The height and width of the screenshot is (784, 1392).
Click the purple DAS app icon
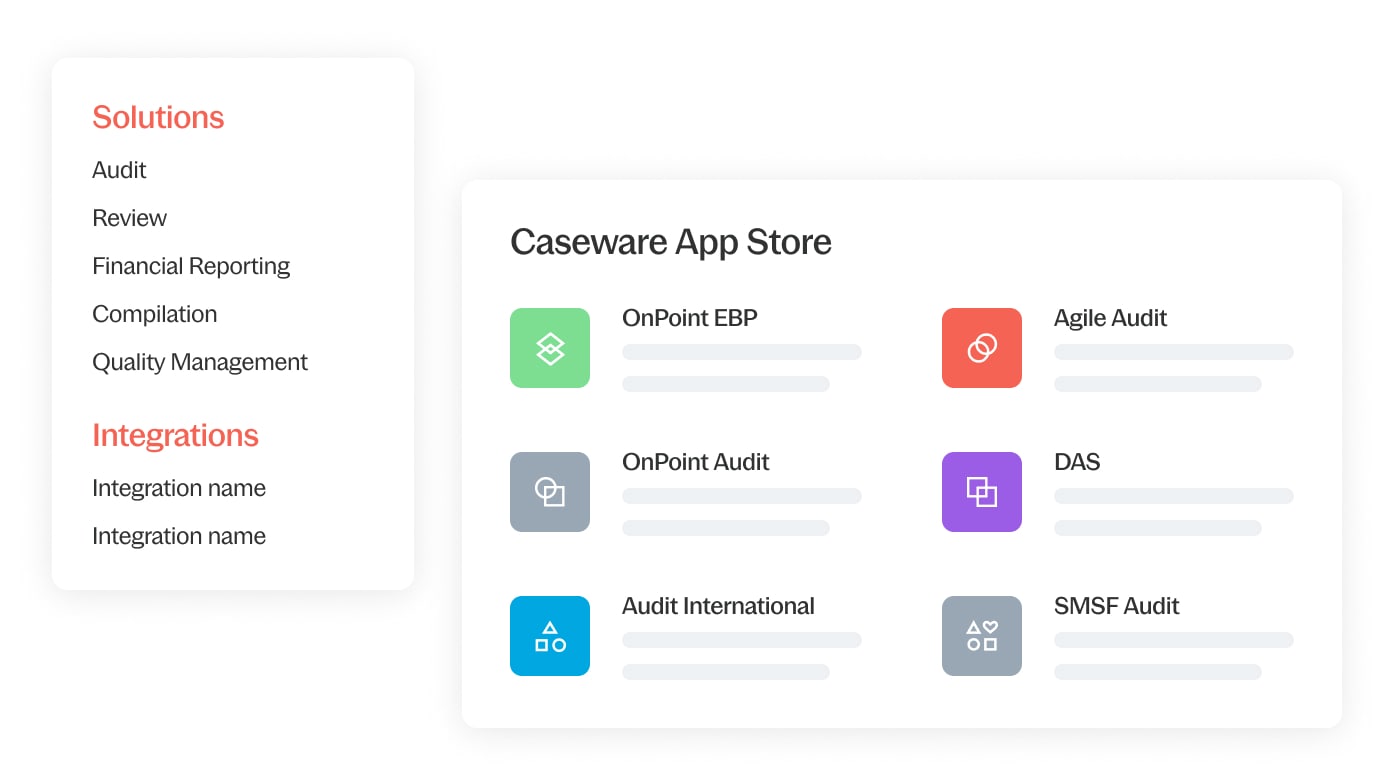pyautogui.click(x=982, y=492)
